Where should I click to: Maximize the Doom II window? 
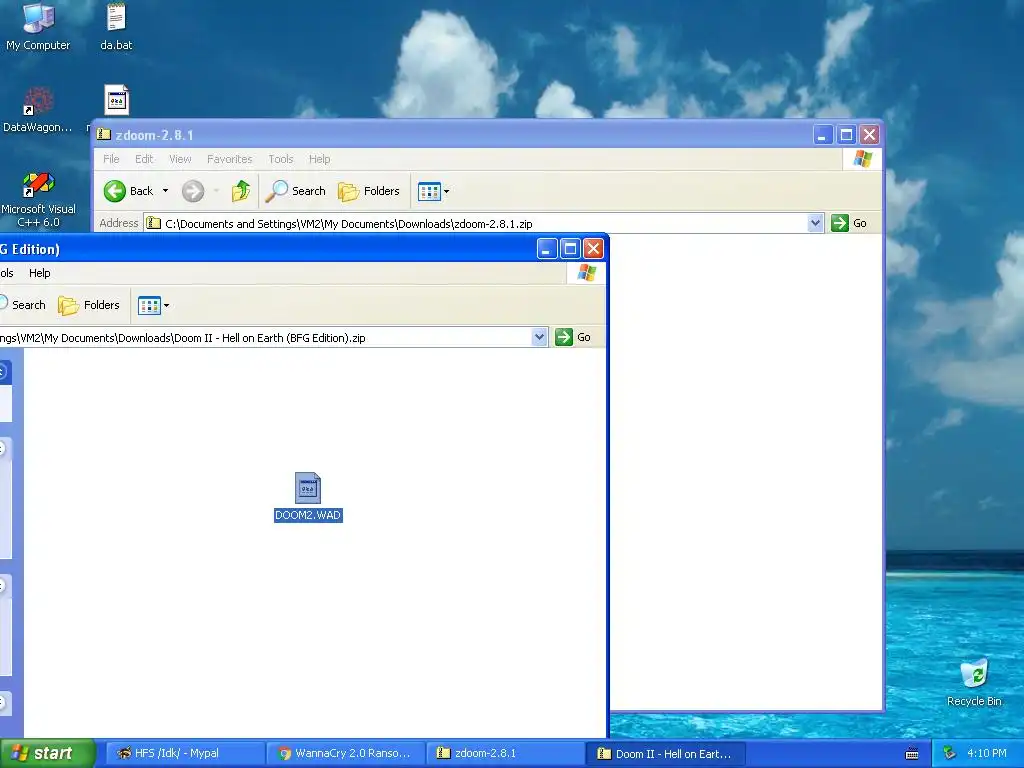(570, 249)
